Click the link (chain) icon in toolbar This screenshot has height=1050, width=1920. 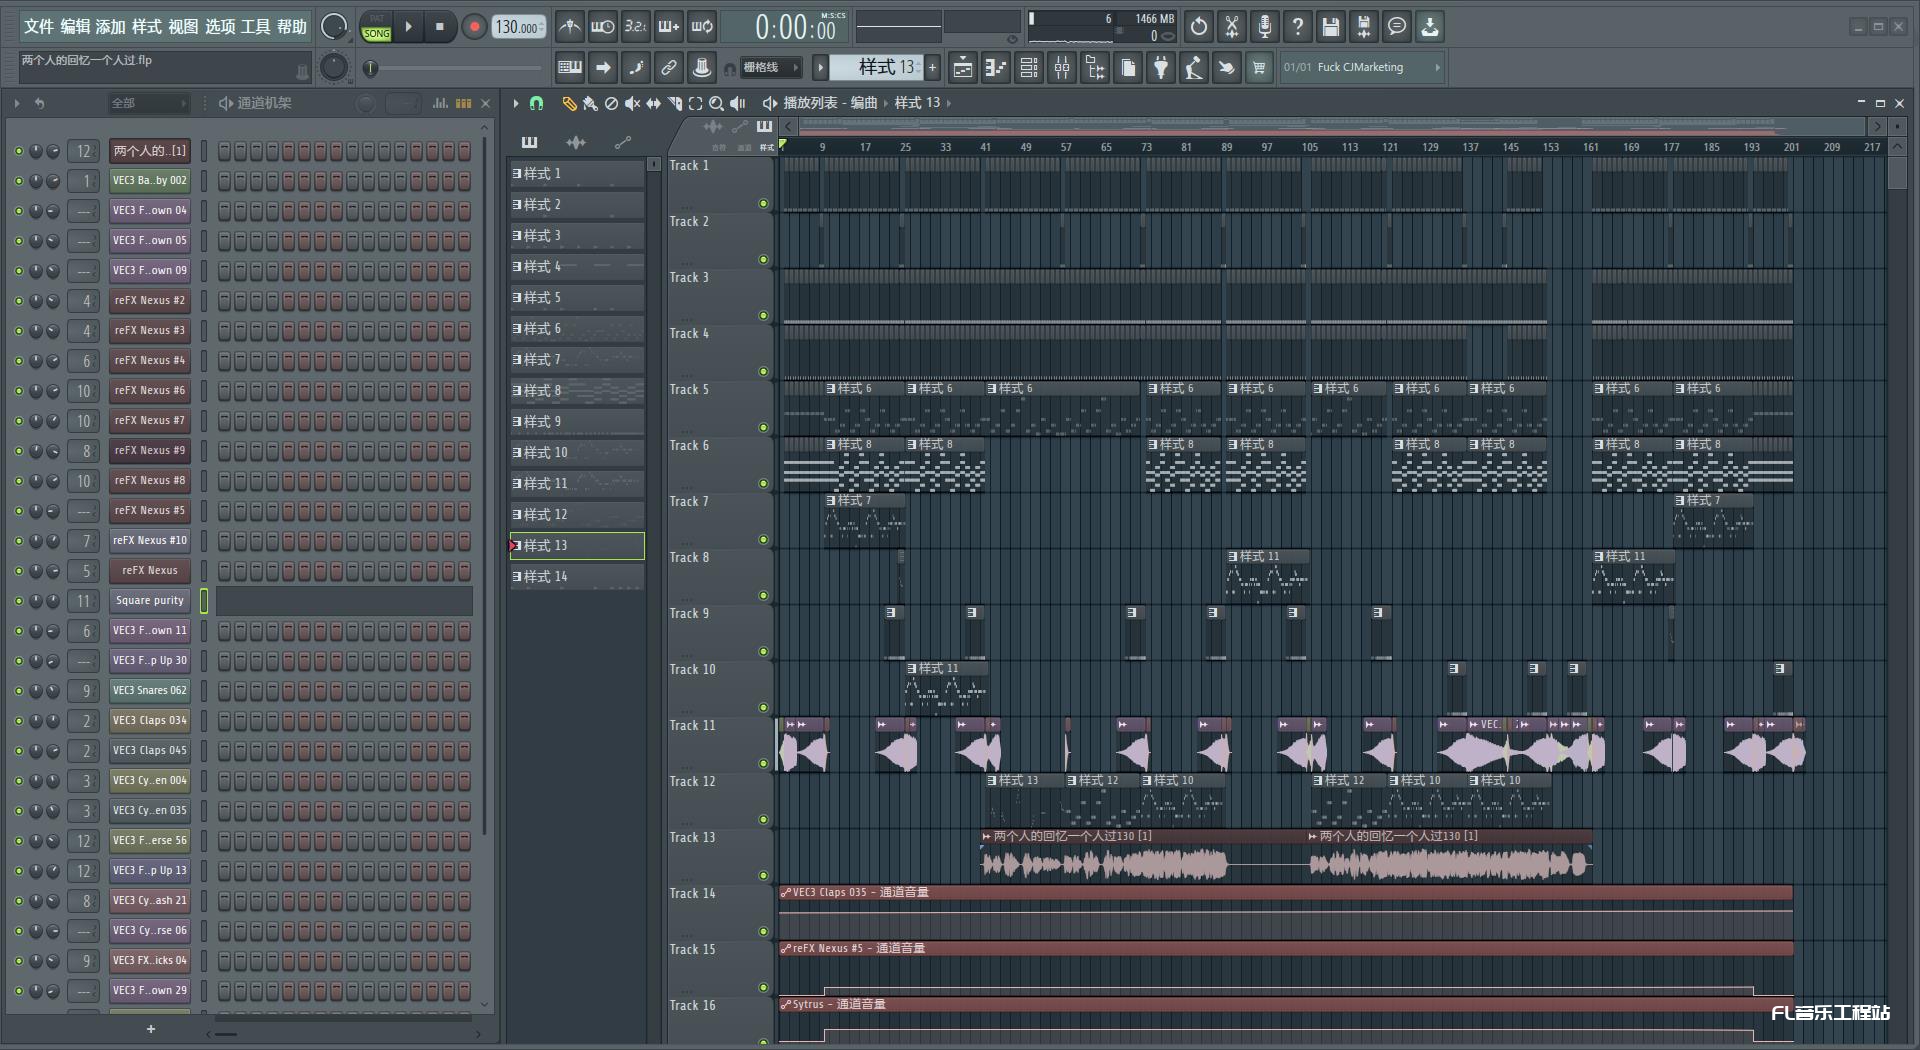[x=668, y=68]
